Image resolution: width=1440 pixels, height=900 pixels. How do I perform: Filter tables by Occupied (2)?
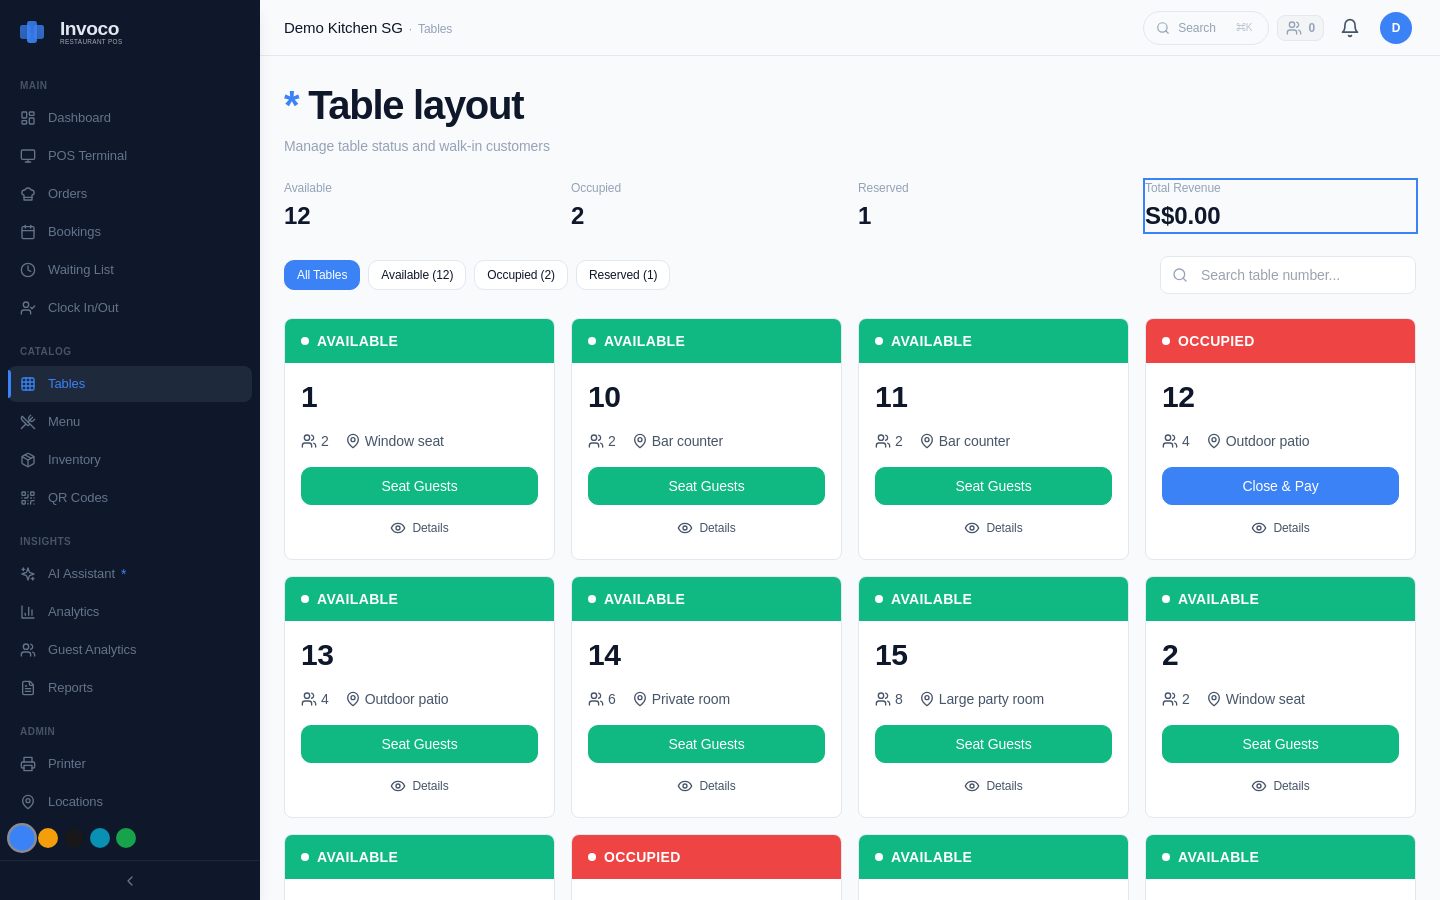520,274
